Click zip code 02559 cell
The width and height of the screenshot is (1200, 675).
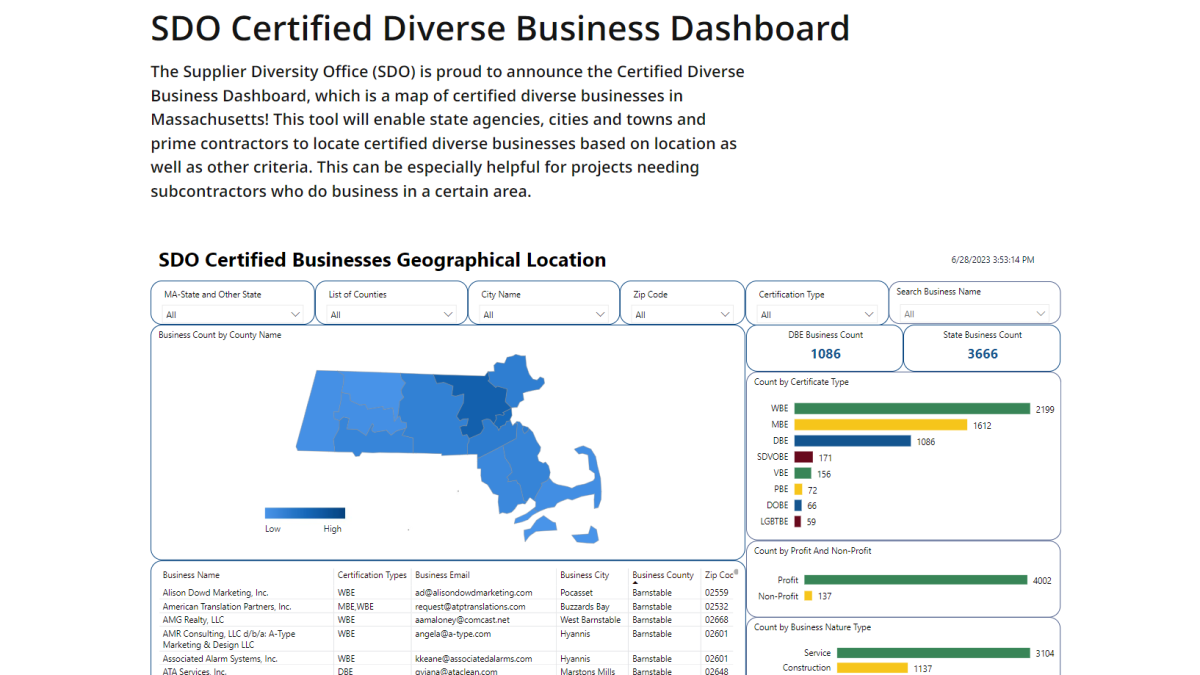coord(716,593)
